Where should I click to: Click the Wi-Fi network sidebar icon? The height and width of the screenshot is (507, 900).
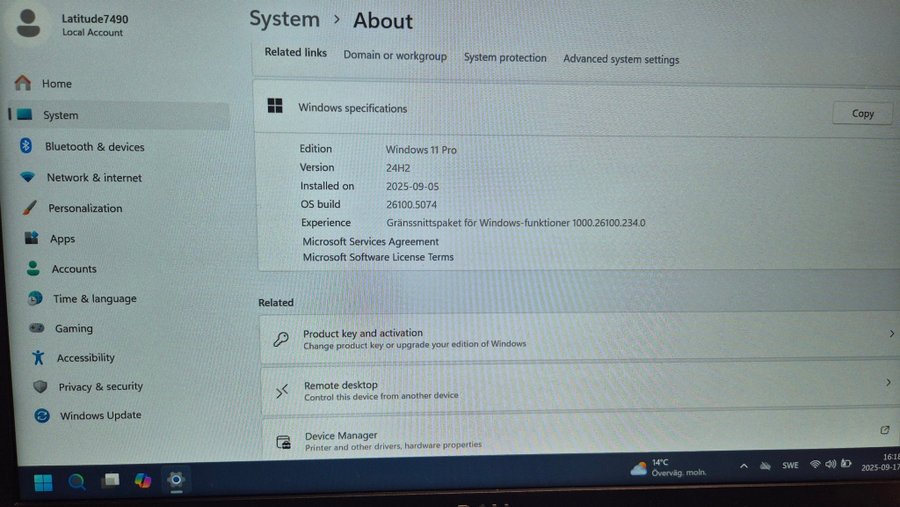(x=28, y=177)
